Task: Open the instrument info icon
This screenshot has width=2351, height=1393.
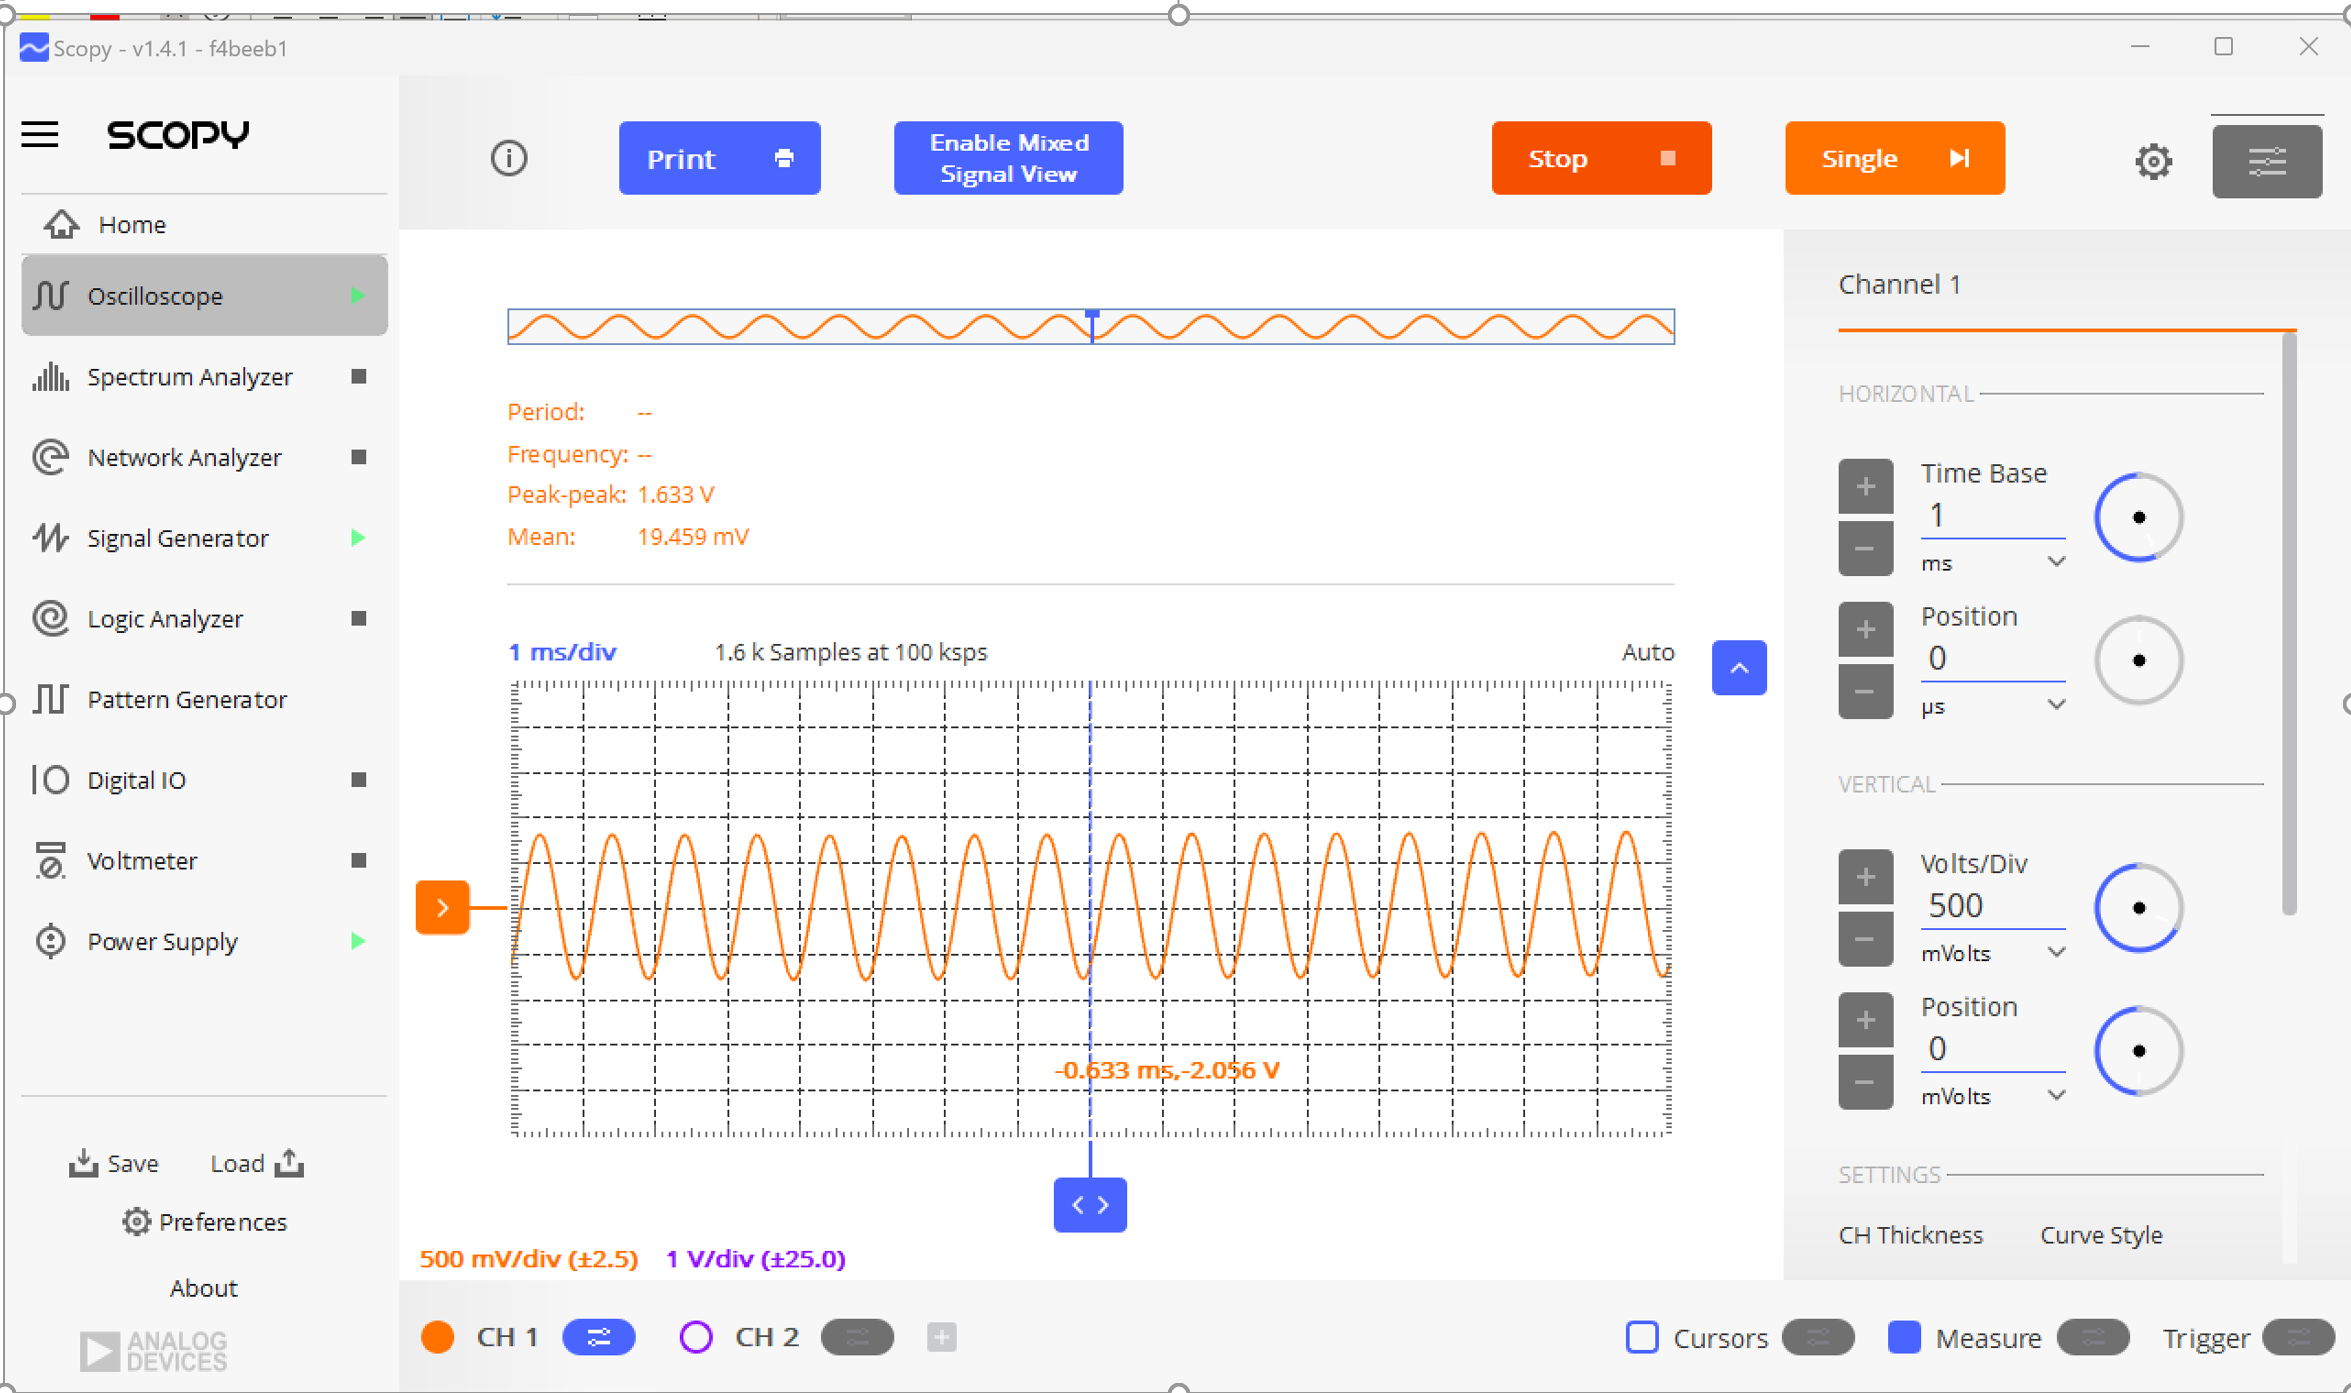Action: (509, 158)
